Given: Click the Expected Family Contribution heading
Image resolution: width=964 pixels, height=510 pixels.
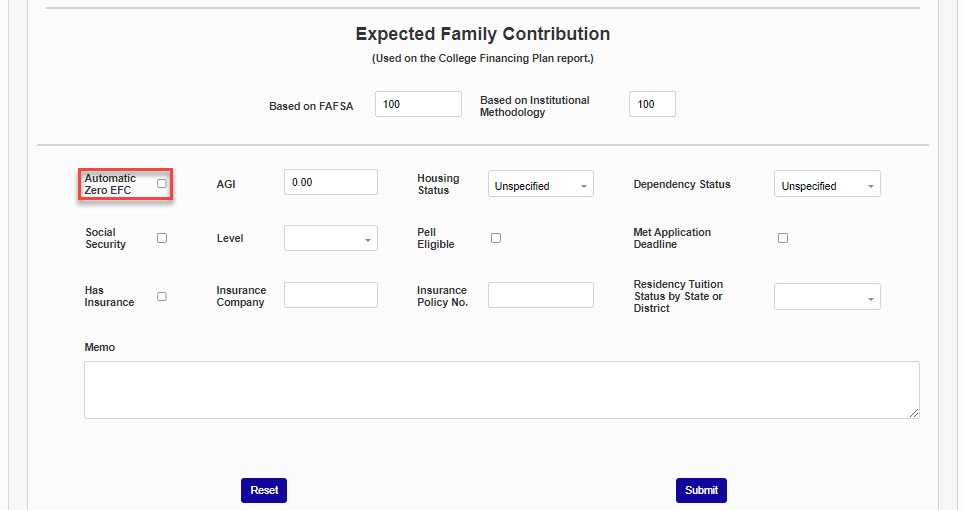Looking at the screenshot, I should (482, 35).
